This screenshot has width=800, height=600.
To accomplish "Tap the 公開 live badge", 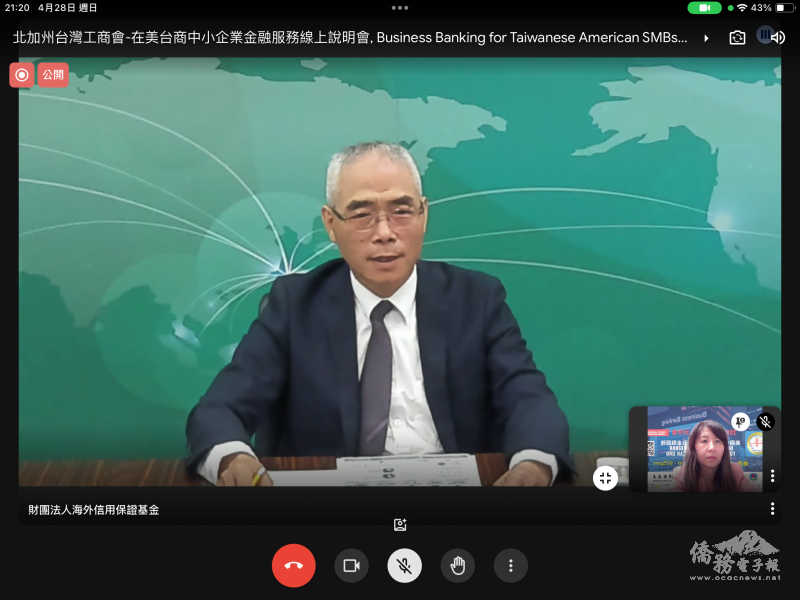I will click(x=52, y=74).
